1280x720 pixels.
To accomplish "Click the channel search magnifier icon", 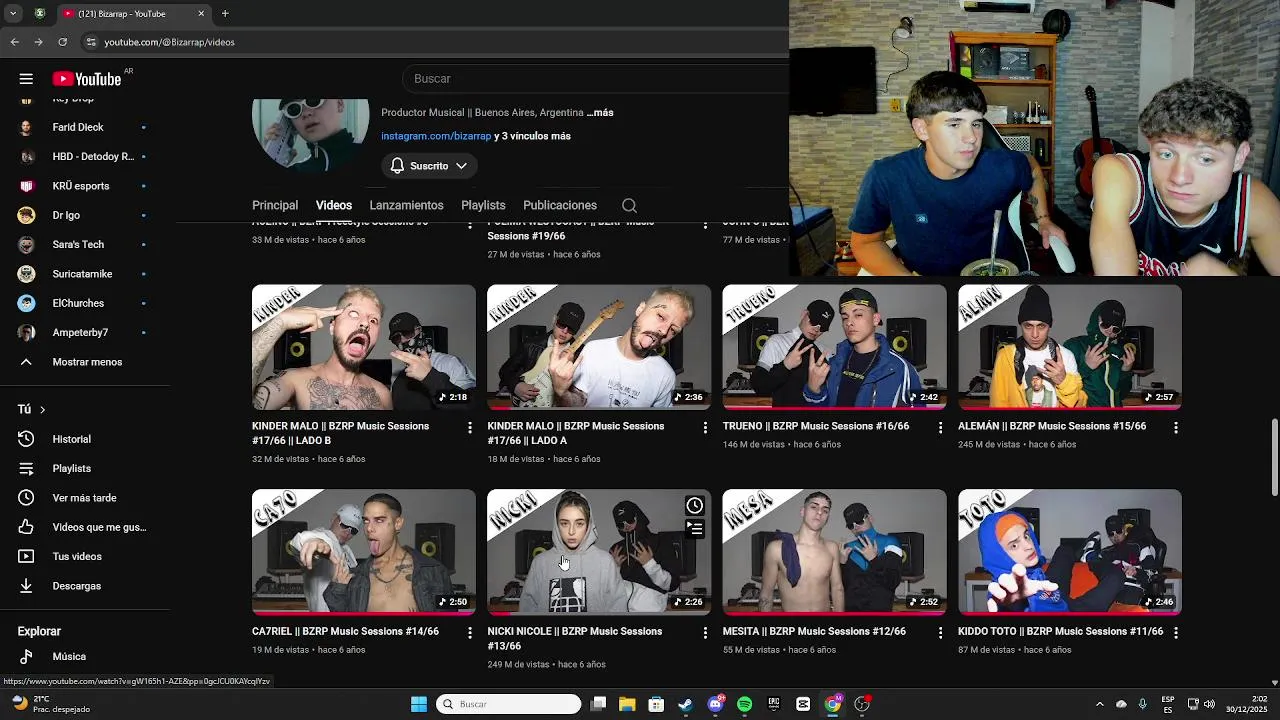I will coord(629,205).
